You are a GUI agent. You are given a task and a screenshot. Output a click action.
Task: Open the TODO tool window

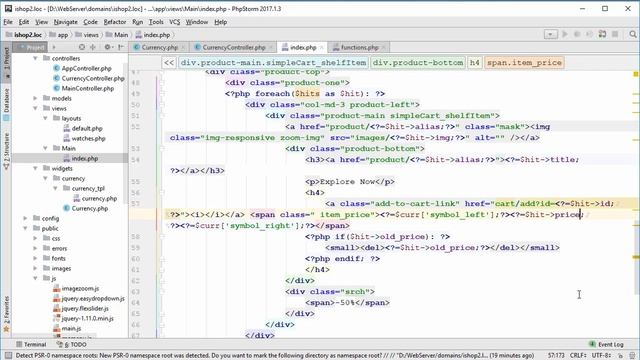[x=72, y=344]
